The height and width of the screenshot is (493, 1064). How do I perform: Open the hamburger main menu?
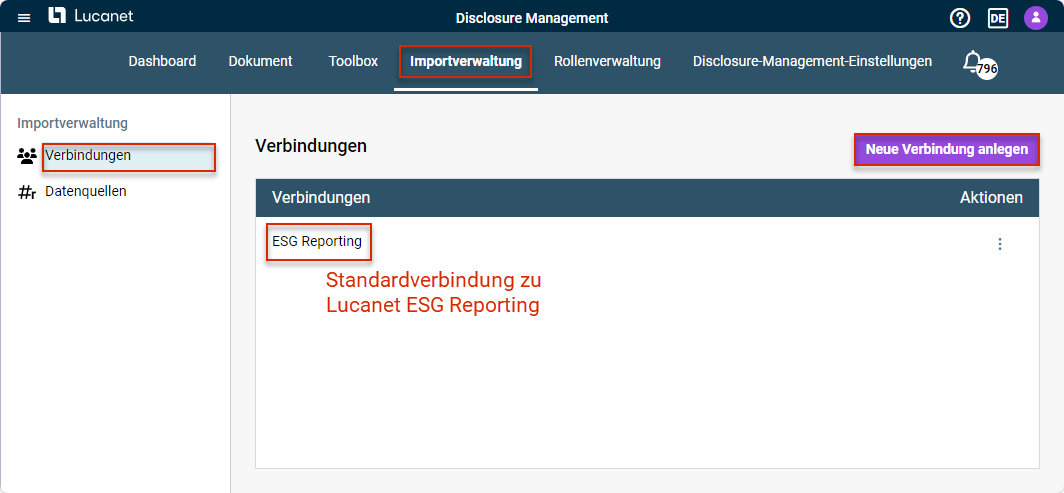point(24,18)
